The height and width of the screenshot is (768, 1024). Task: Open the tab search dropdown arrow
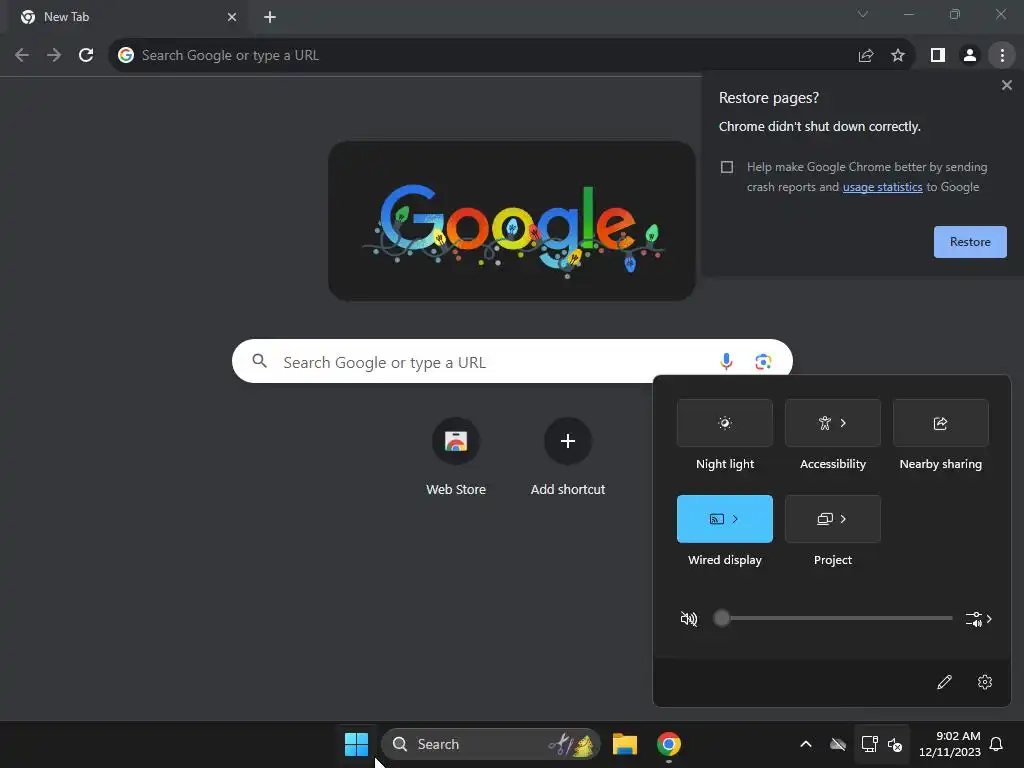(863, 14)
